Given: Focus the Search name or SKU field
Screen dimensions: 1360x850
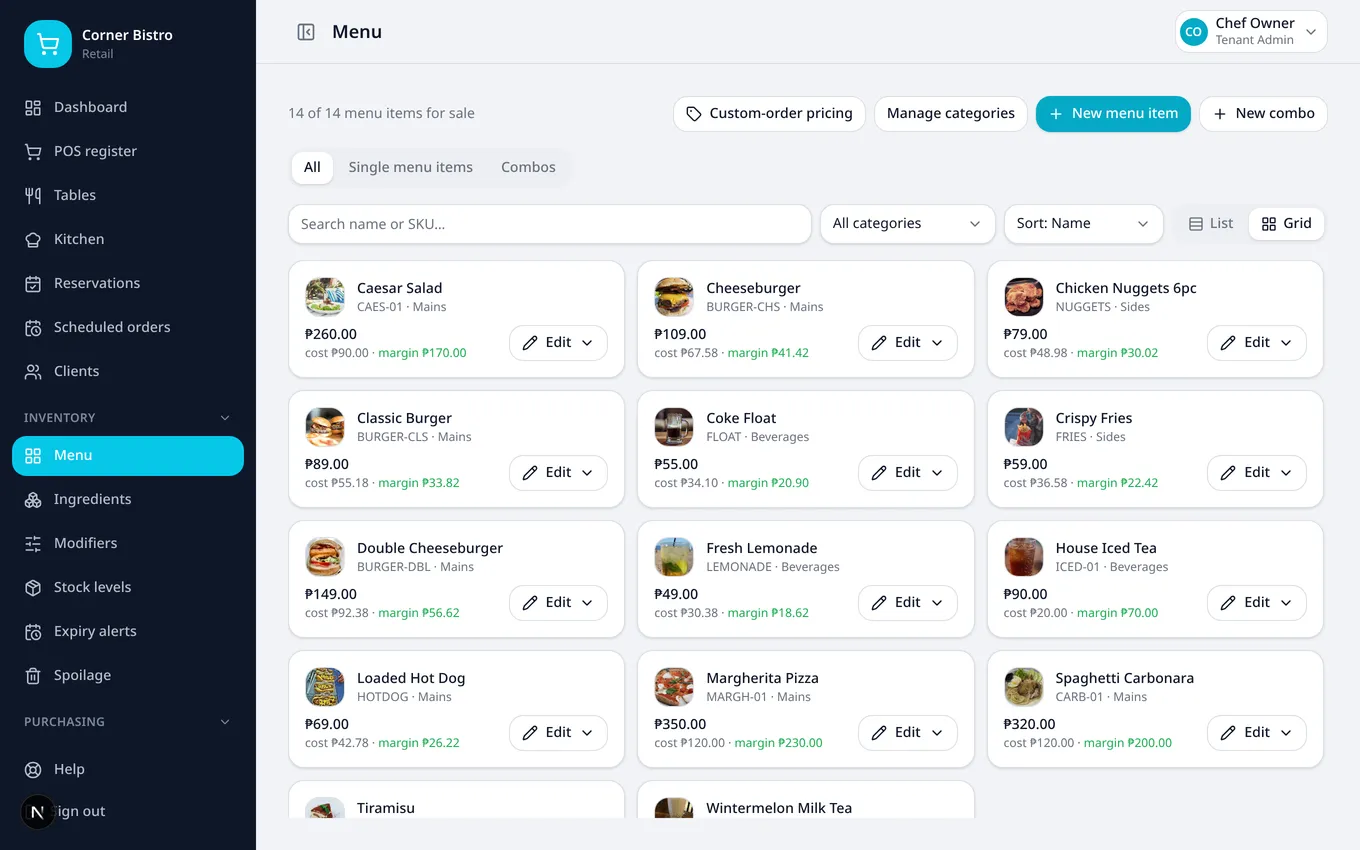Looking at the screenshot, I should pos(549,224).
